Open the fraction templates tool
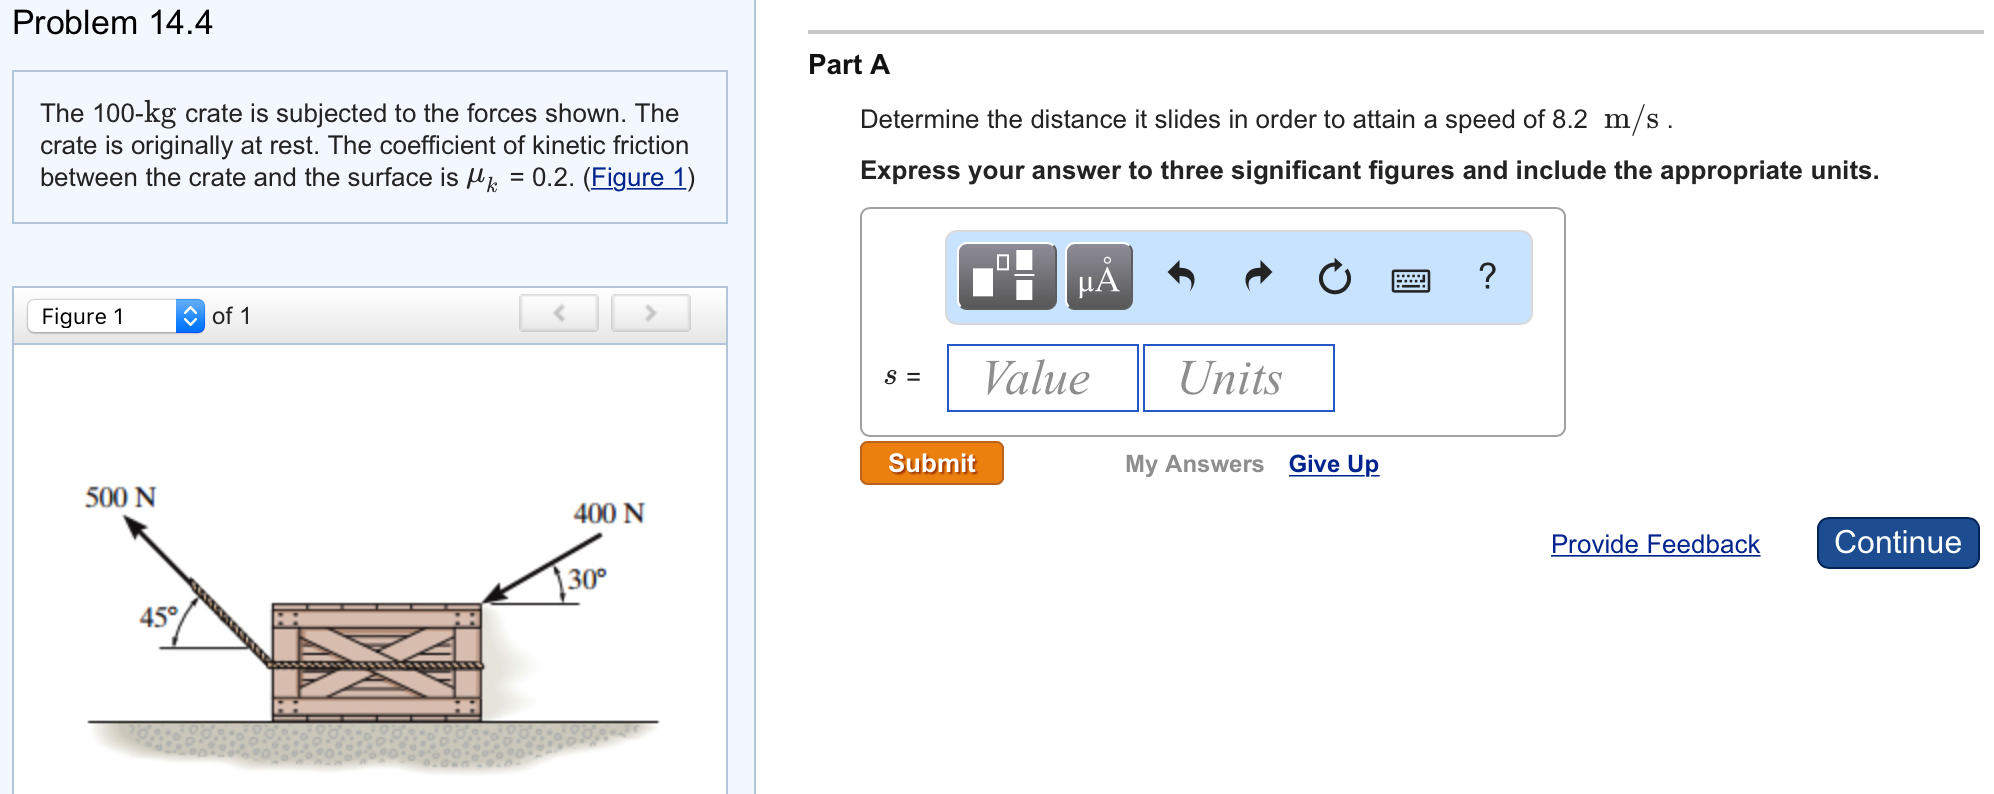The width and height of the screenshot is (1994, 794). [1006, 276]
